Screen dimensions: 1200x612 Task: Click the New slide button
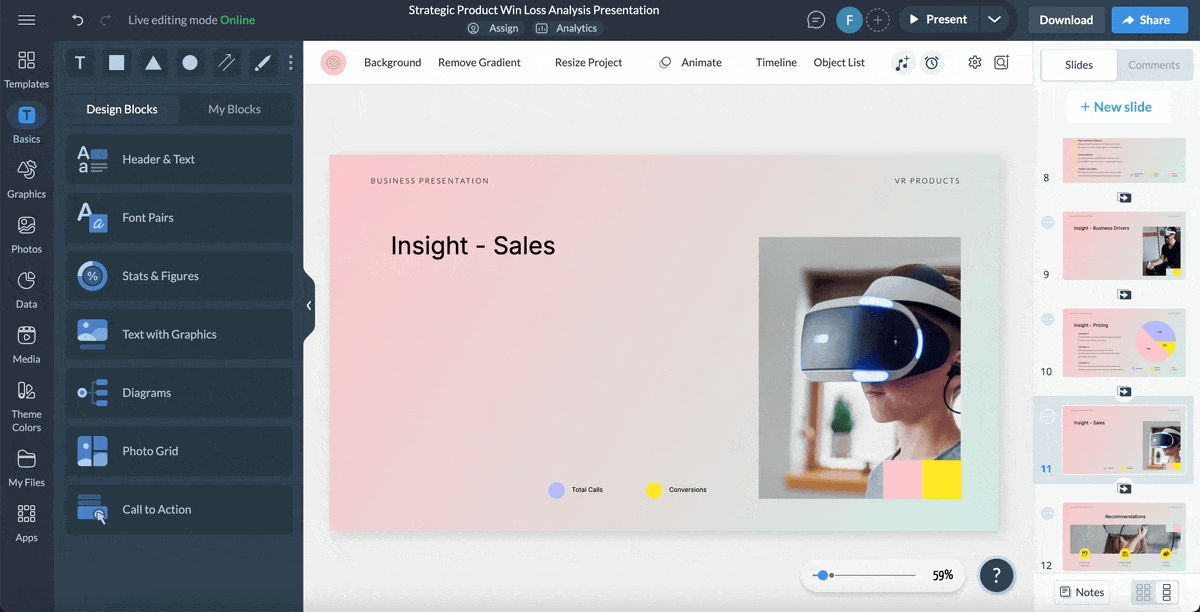1118,106
